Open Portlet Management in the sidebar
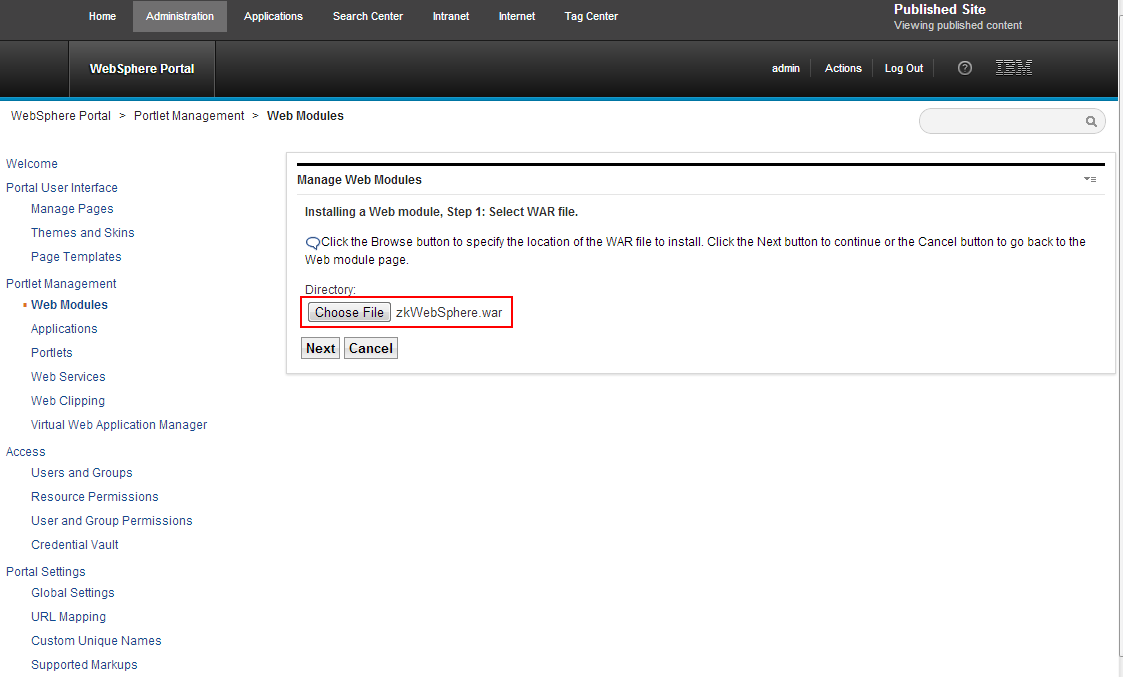Image resolution: width=1123 pixels, height=677 pixels. (61, 284)
